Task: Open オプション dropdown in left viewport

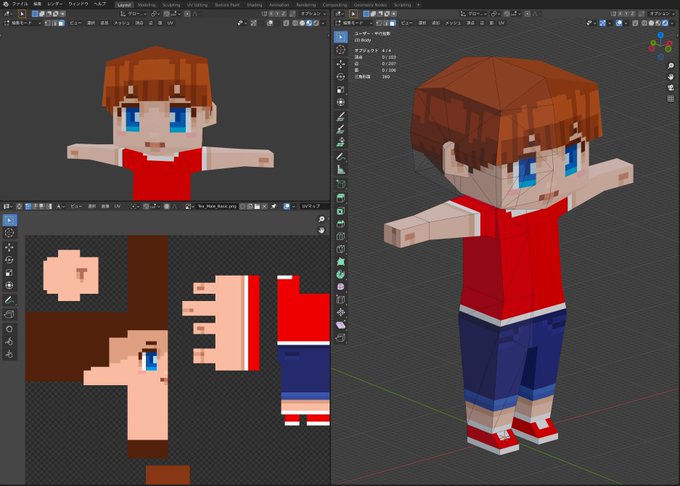Action: click(313, 14)
